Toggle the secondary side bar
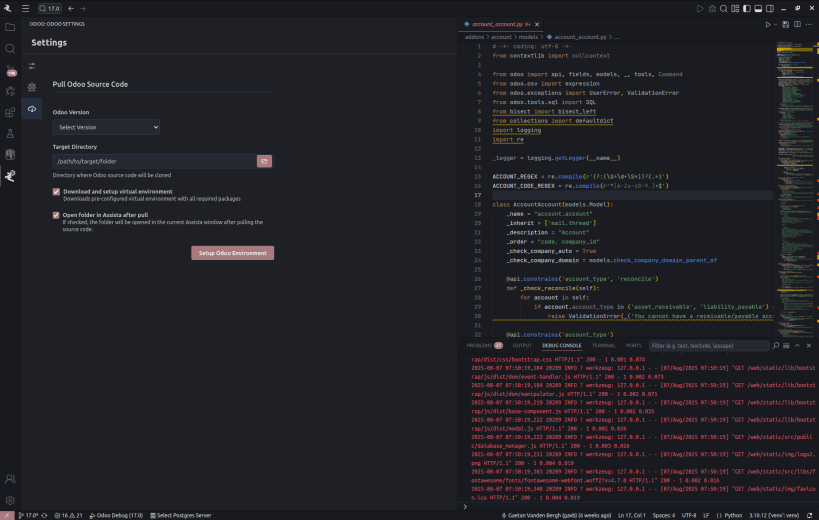 pyautogui.click(x=770, y=8)
